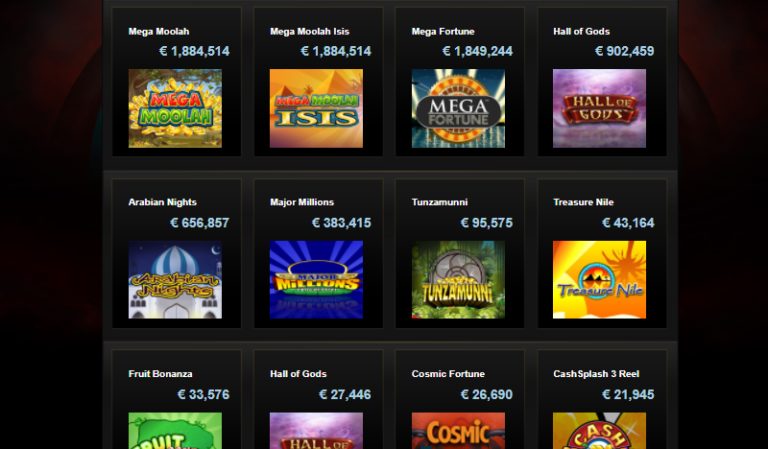Image resolution: width=768 pixels, height=449 pixels.
Task: Open the Hall of Gods thumbnail in the bottom row
Action: pos(316,430)
